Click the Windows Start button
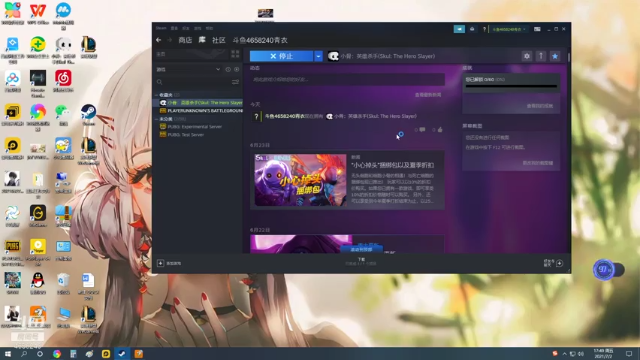 (8, 354)
